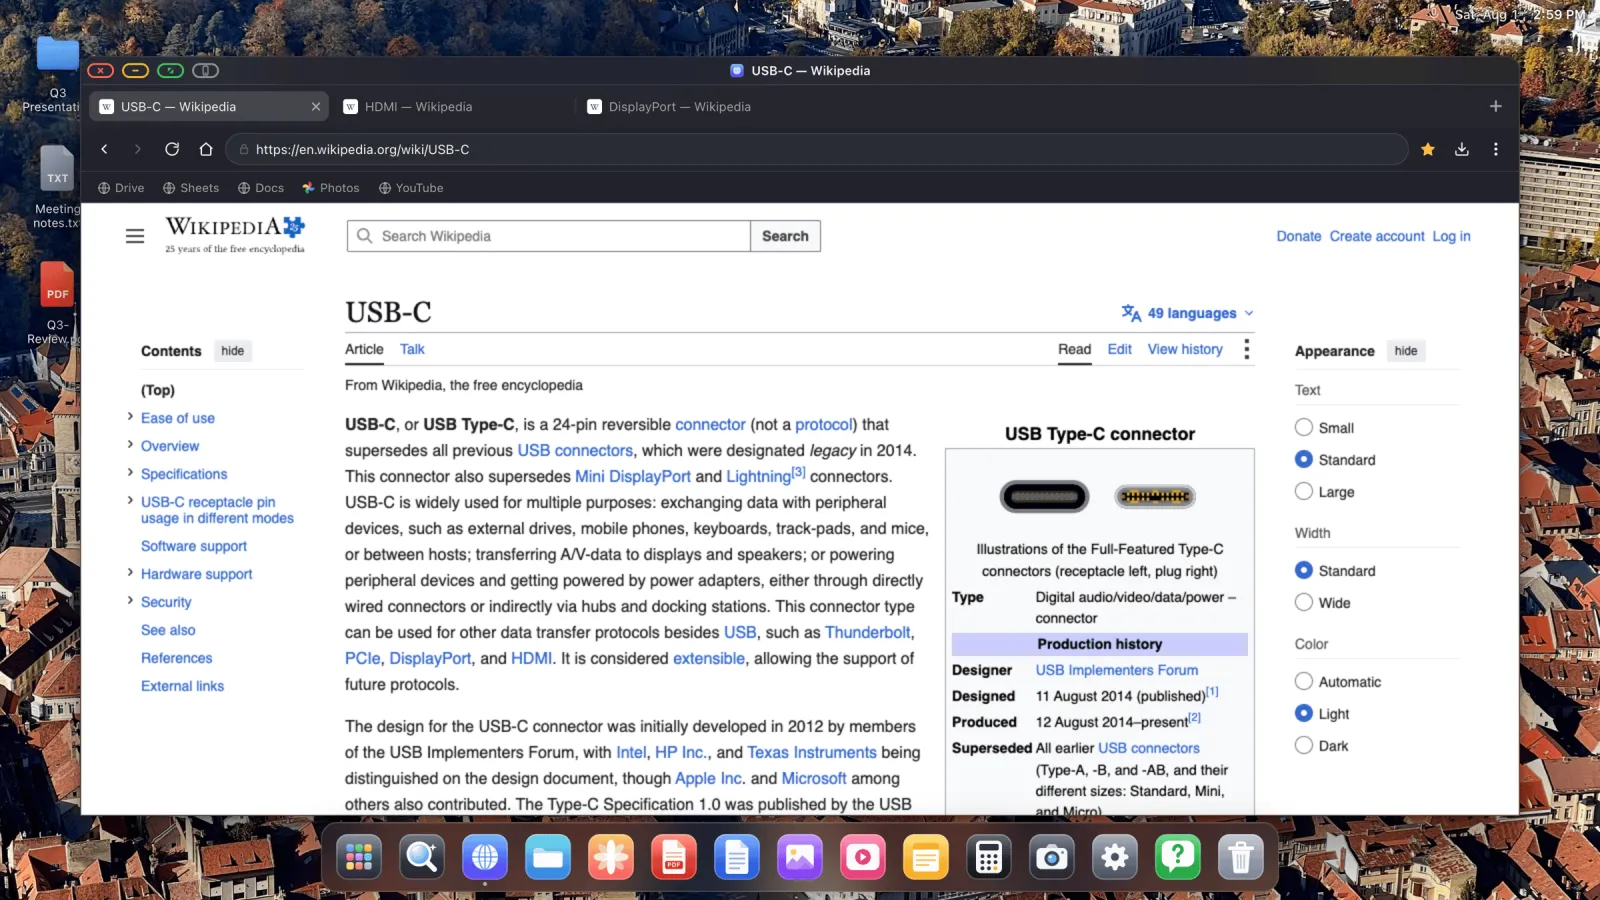Open the Trash in the dock
The width and height of the screenshot is (1600, 900).
[x=1241, y=857]
